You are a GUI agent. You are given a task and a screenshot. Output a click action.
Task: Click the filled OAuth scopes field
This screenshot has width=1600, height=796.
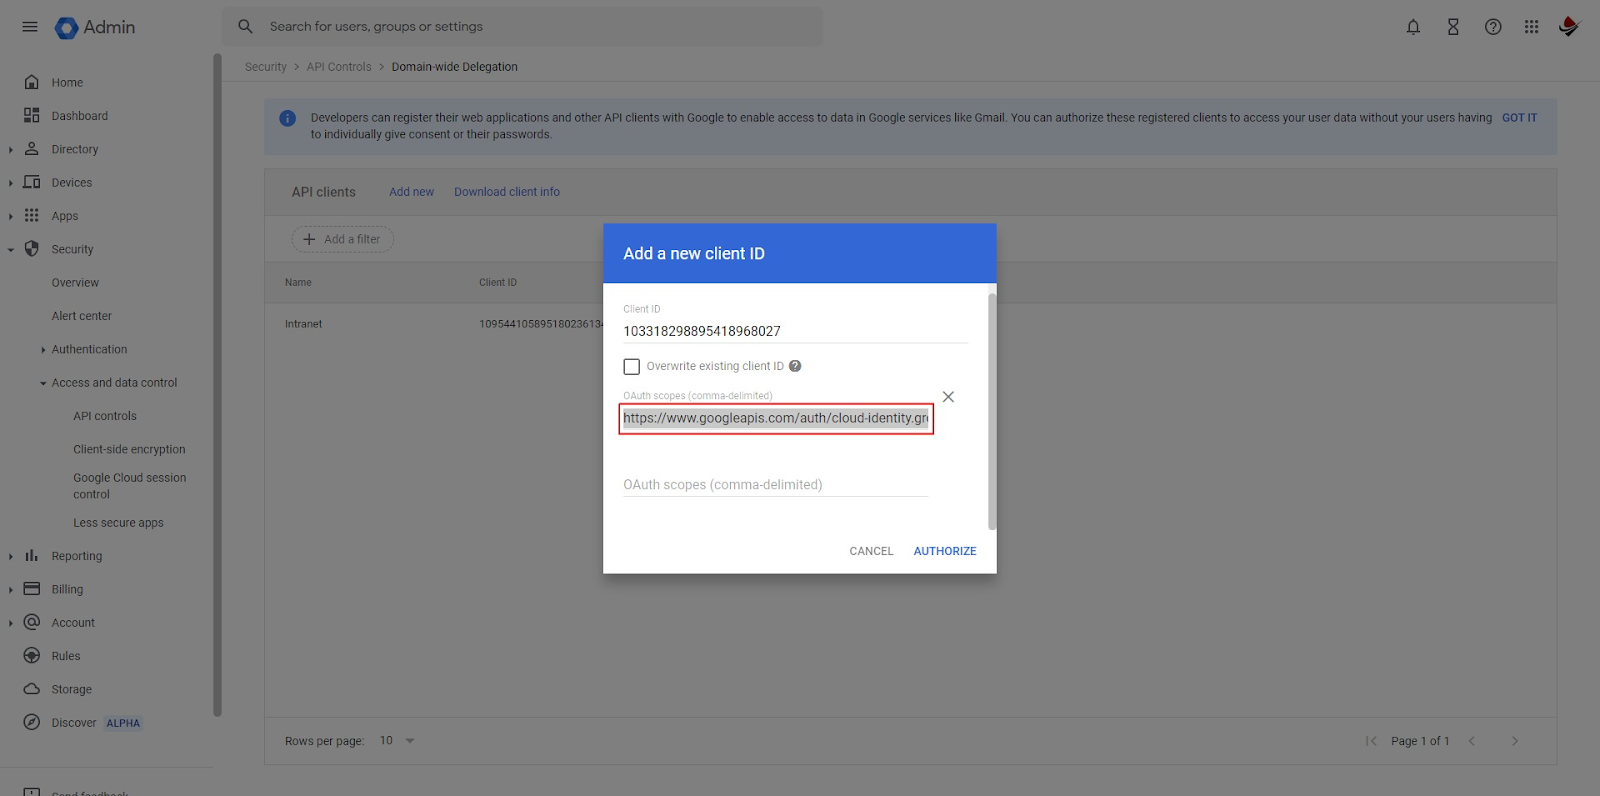pos(776,418)
